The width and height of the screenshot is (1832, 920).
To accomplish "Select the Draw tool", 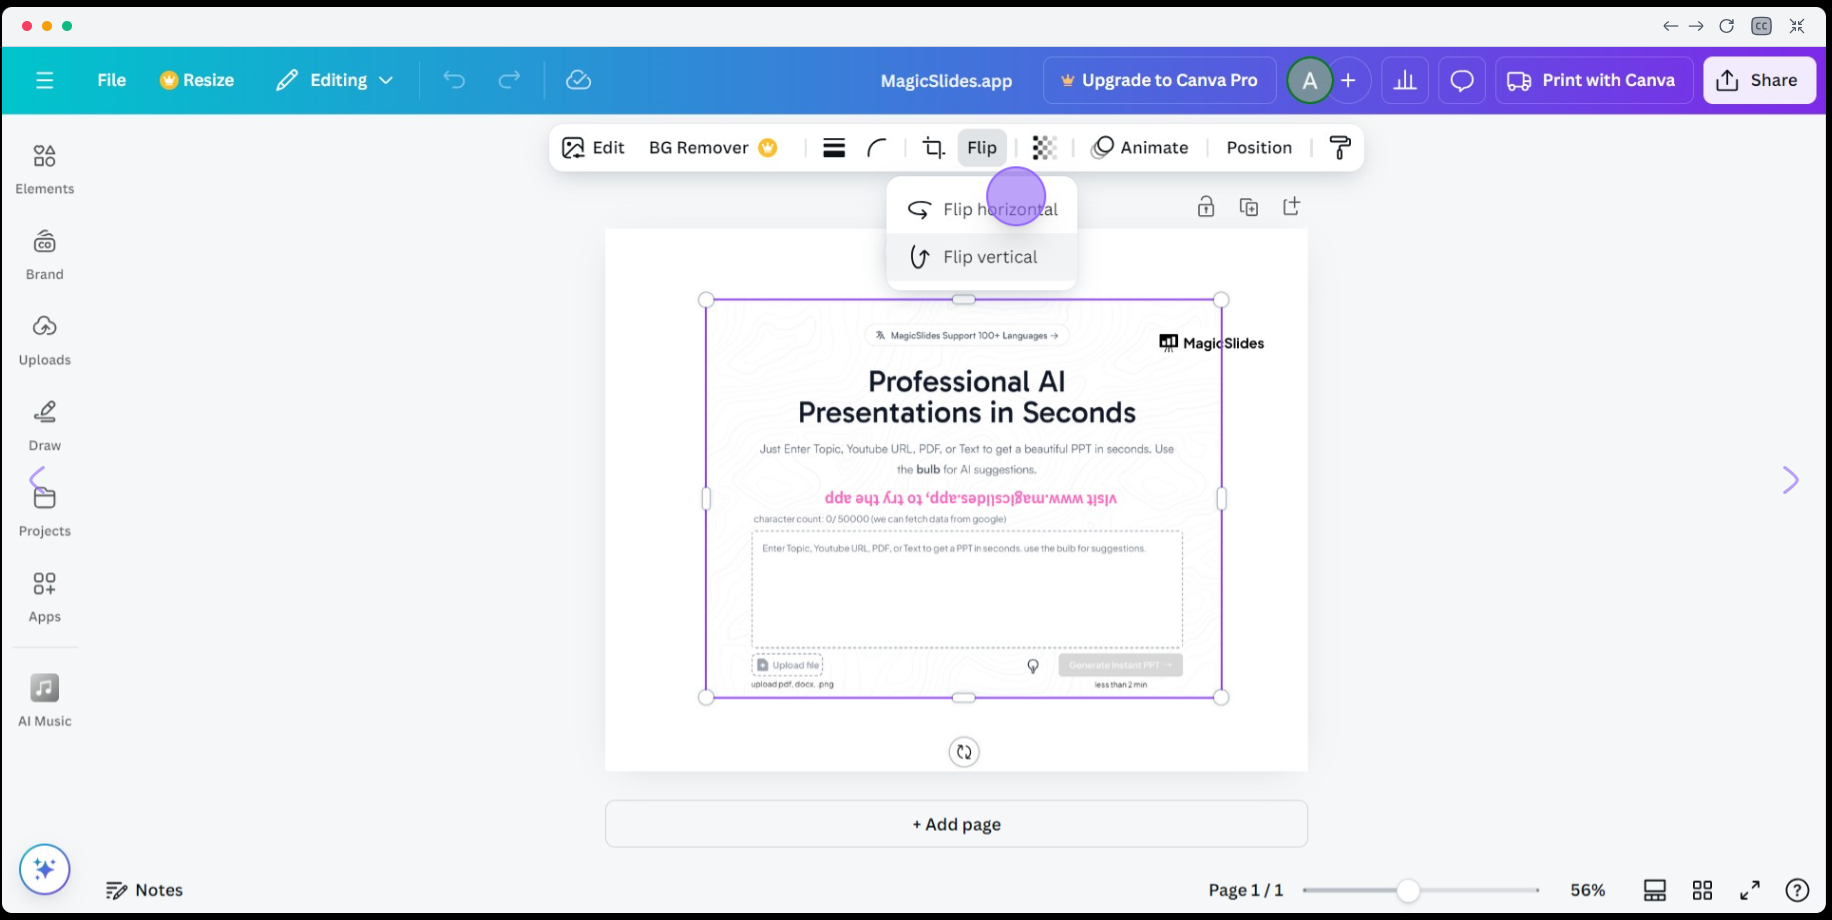I will click(x=45, y=426).
